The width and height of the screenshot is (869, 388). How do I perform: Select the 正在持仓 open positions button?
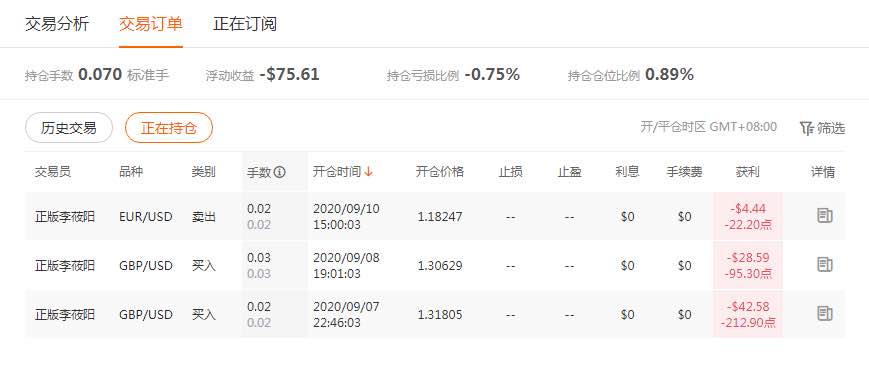click(x=169, y=128)
